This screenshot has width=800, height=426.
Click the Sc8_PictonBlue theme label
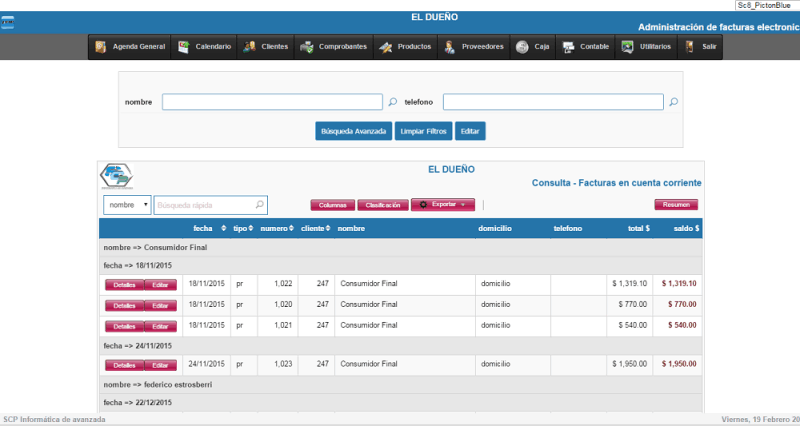click(x=764, y=5)
